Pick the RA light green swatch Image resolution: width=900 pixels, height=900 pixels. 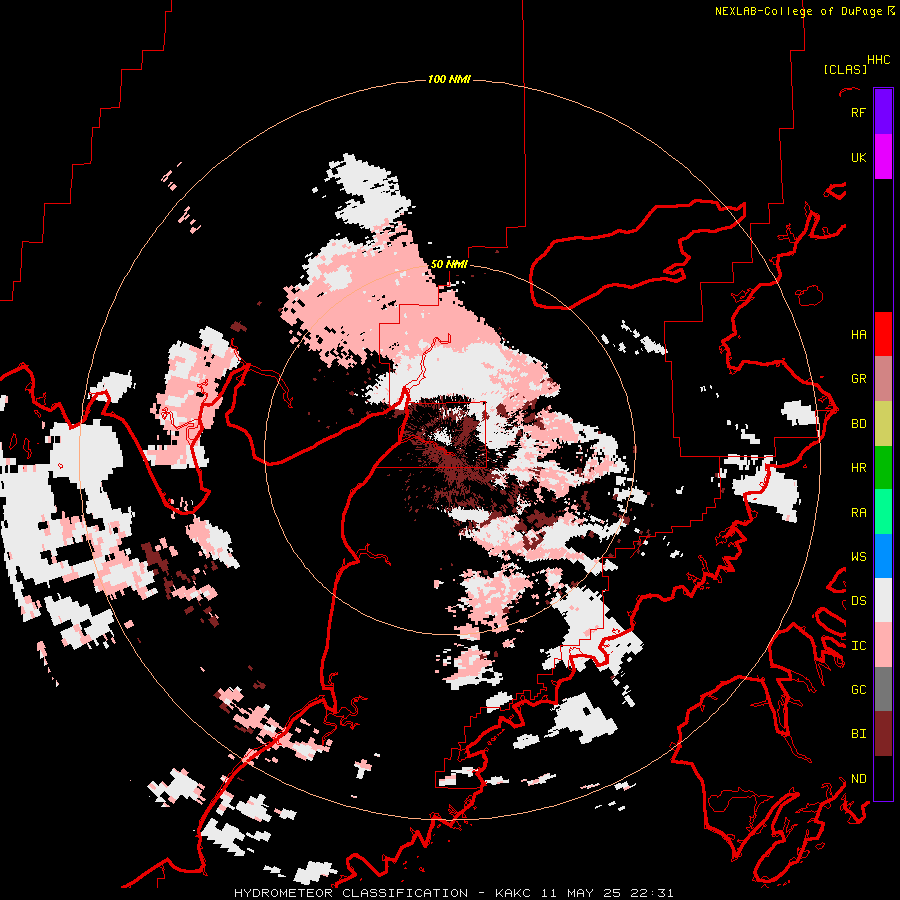click(x=883, y=512)
